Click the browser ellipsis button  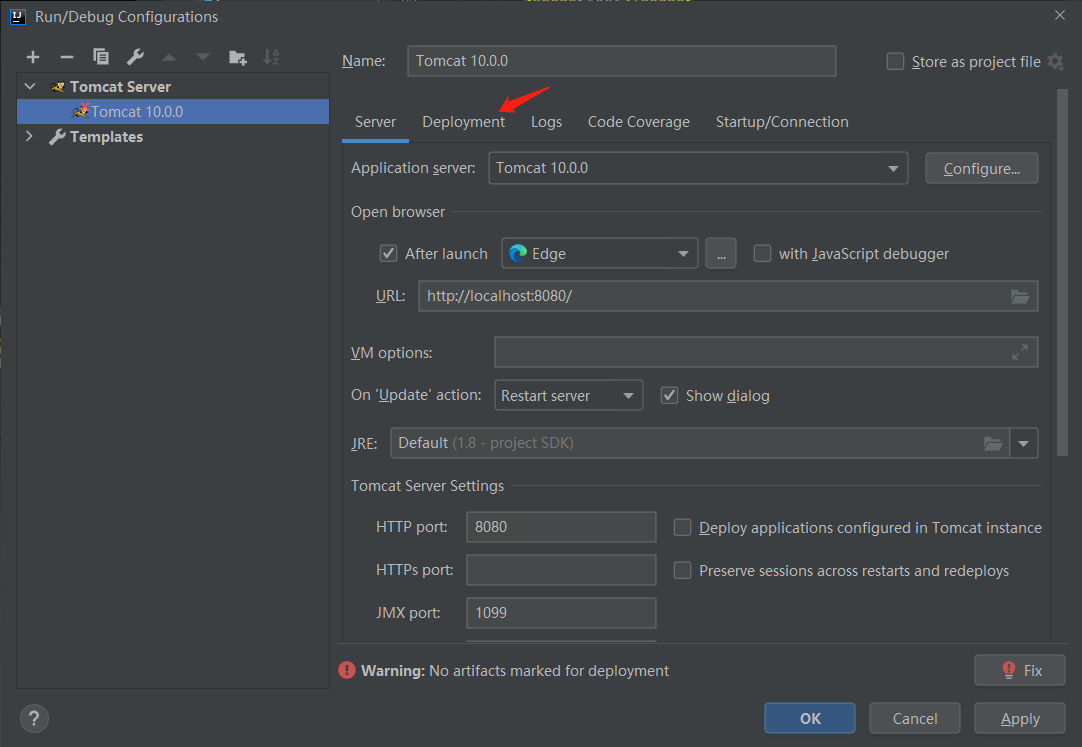pyautogui.click(x=721, y=254)
